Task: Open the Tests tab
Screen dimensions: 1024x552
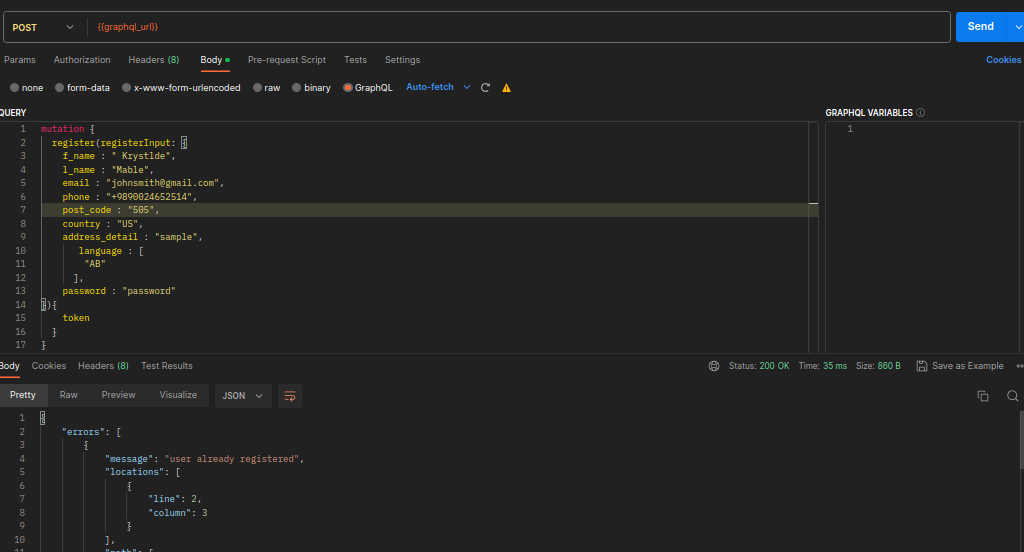Action: point(355,59)
